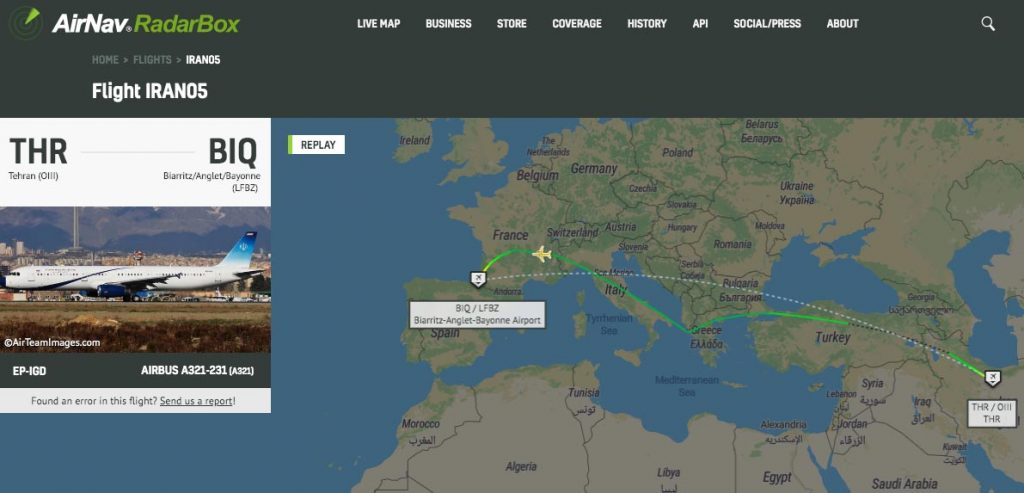Click the AirTeamImages.com photo credit

pyautogui.click(x=52, y=342)
